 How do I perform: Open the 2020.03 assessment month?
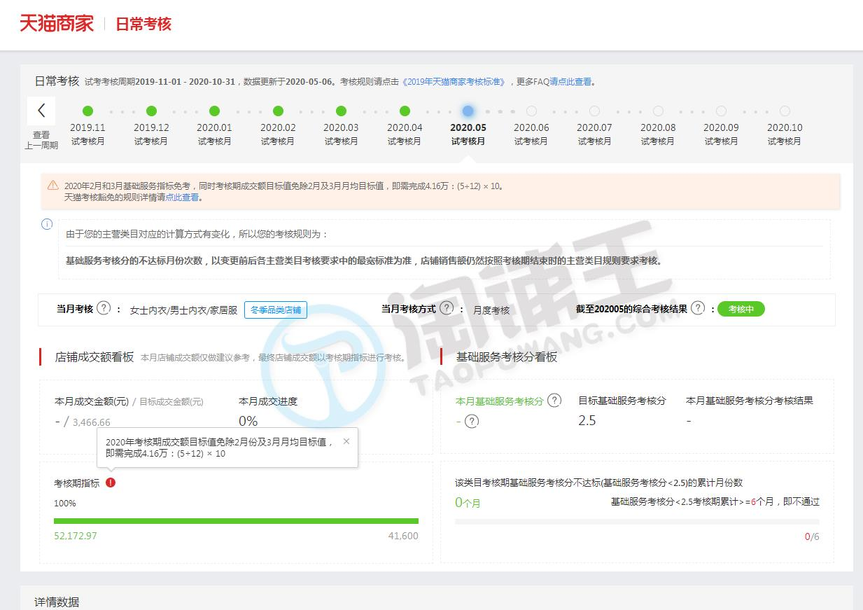(341, 111)
